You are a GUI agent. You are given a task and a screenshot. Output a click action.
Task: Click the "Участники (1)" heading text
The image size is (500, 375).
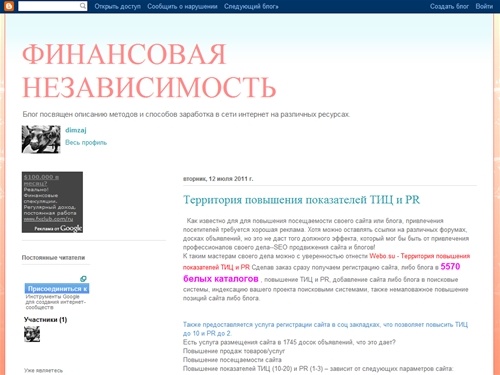click(x=45, y=320)
